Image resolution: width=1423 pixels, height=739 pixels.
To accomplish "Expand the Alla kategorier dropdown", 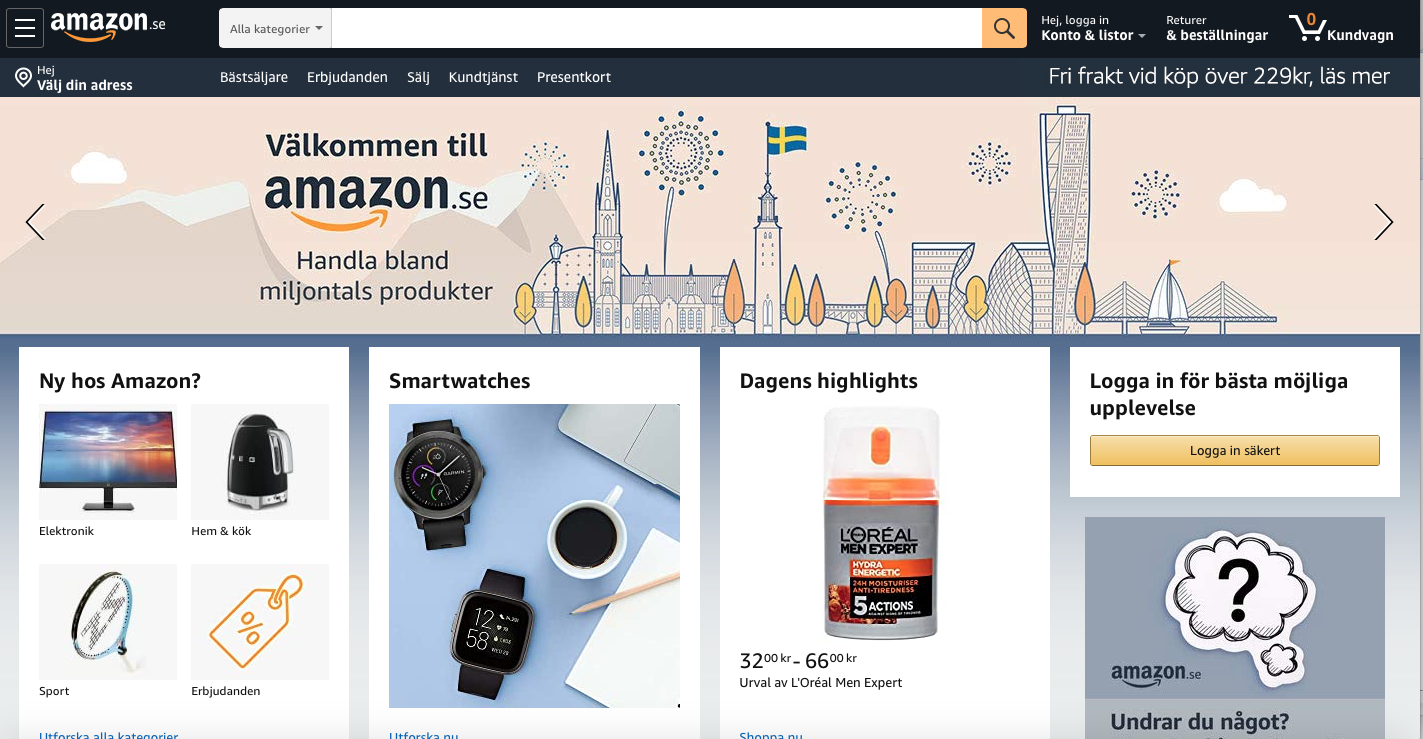I will click(x=276, y=28).
